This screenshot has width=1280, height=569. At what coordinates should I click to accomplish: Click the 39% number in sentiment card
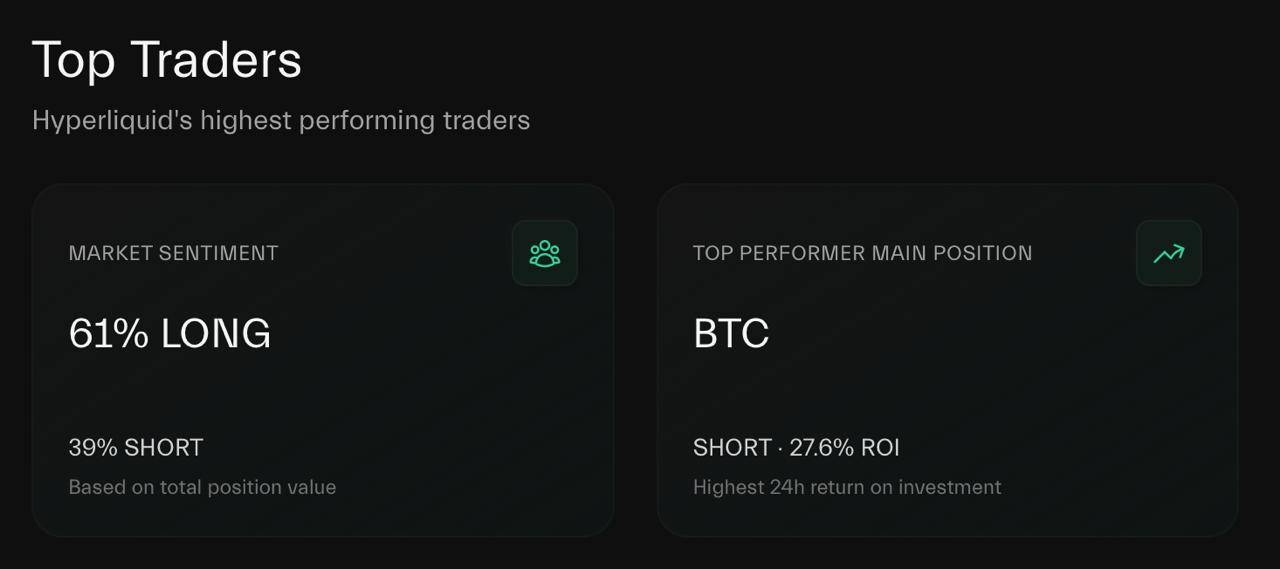pos(93,447)
